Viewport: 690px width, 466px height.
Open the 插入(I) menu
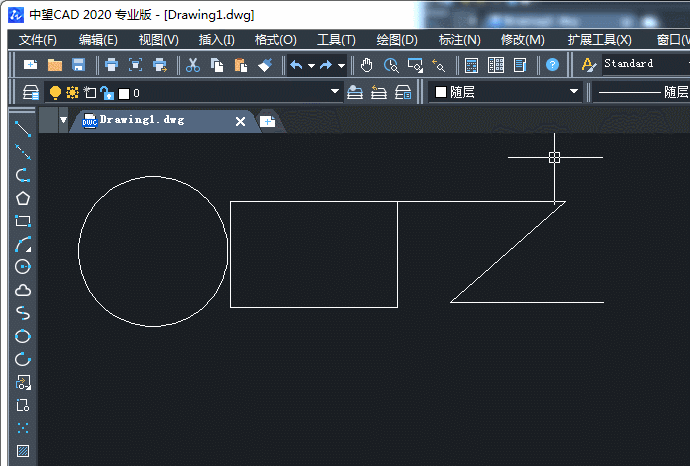pos(217,40)
